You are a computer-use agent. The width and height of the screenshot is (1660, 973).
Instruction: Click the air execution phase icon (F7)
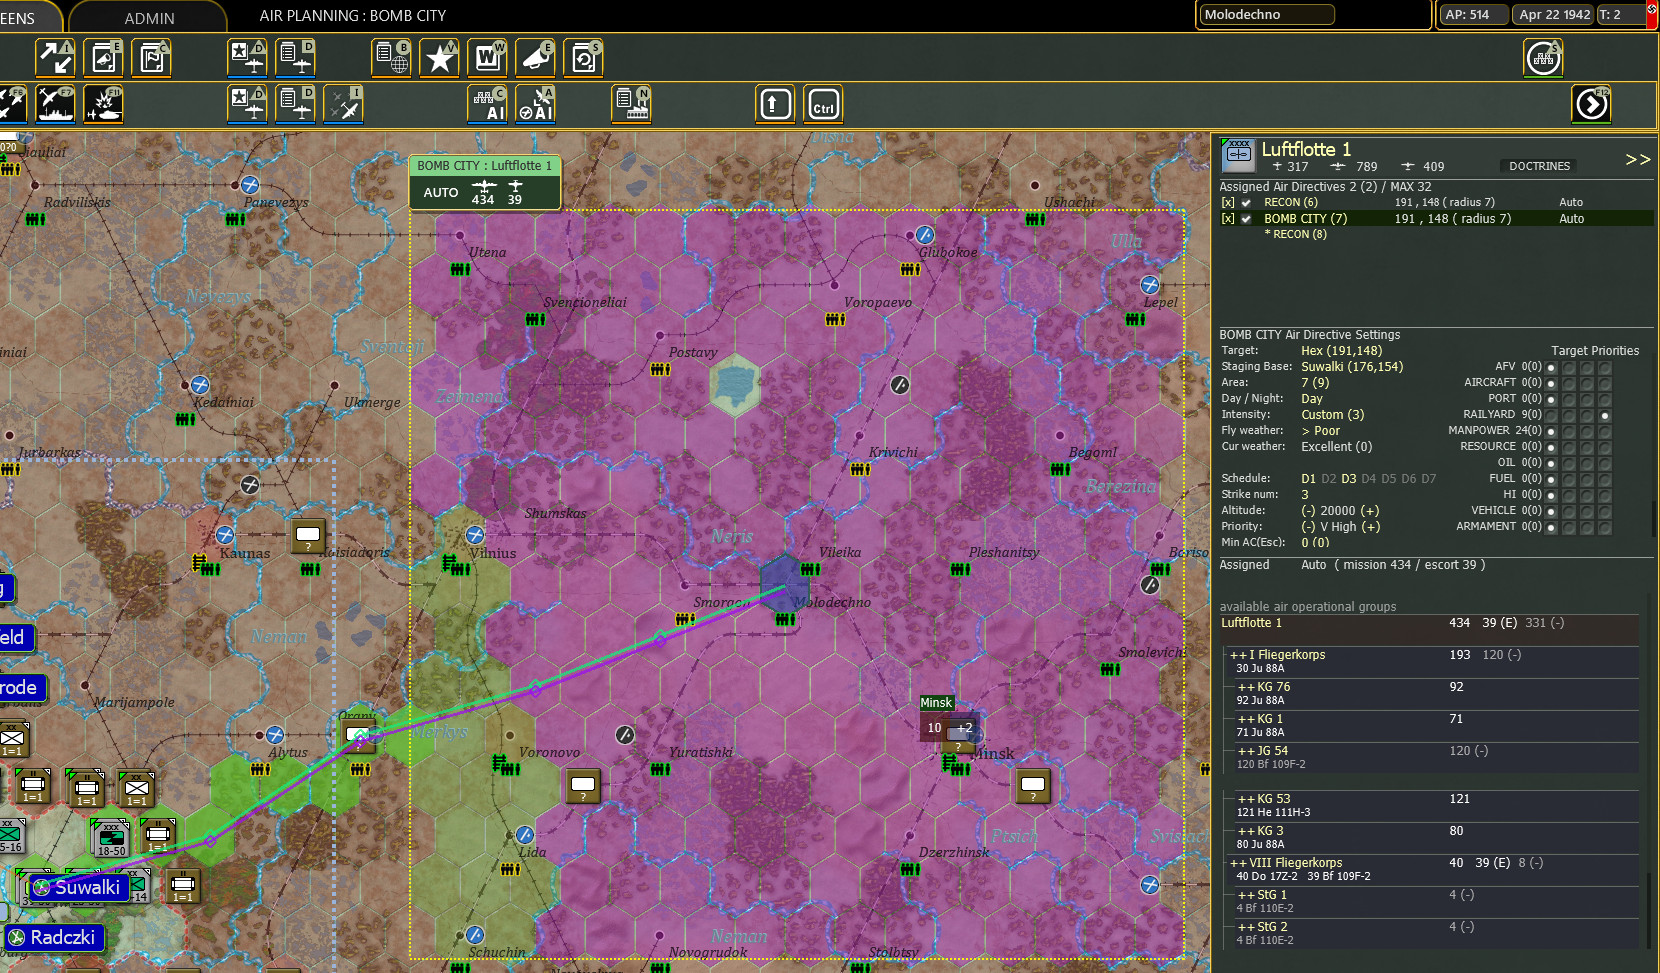[55, 104]
